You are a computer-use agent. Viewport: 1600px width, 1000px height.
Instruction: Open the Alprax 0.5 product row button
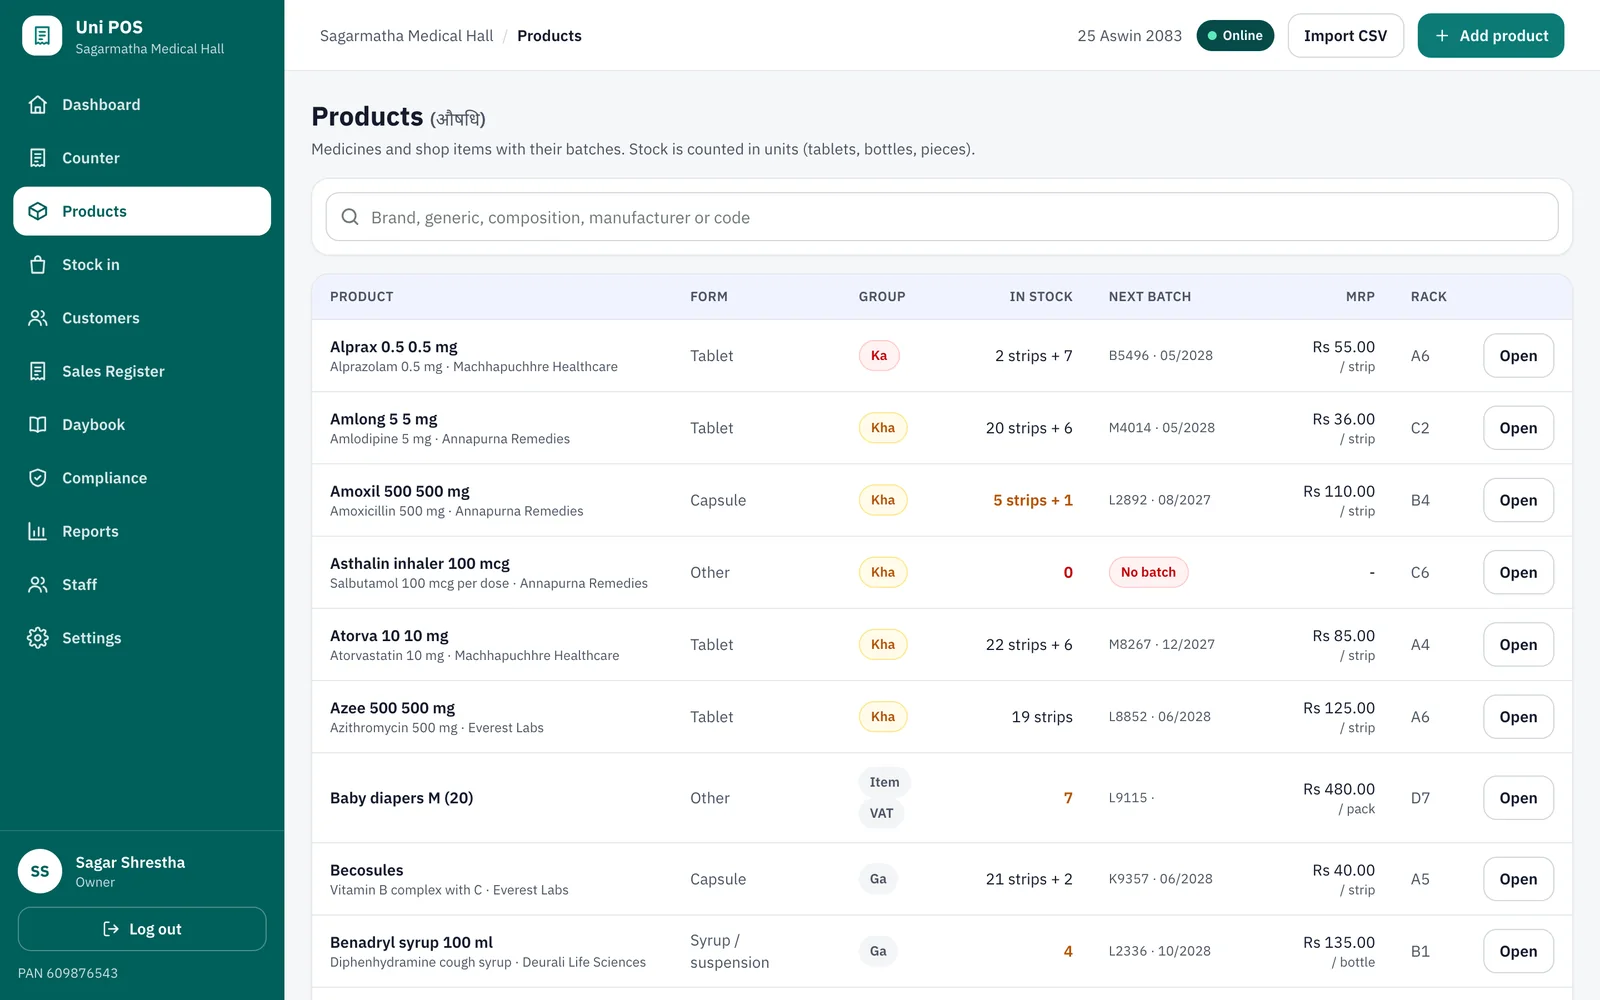pyautogui.click(x=1518, y=356)
